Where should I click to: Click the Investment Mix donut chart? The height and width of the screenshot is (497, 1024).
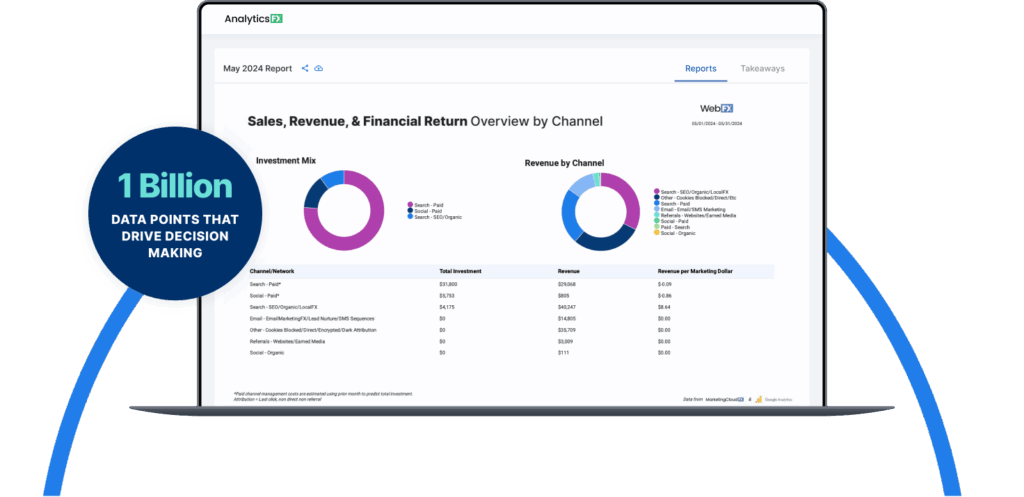point(343,209)
